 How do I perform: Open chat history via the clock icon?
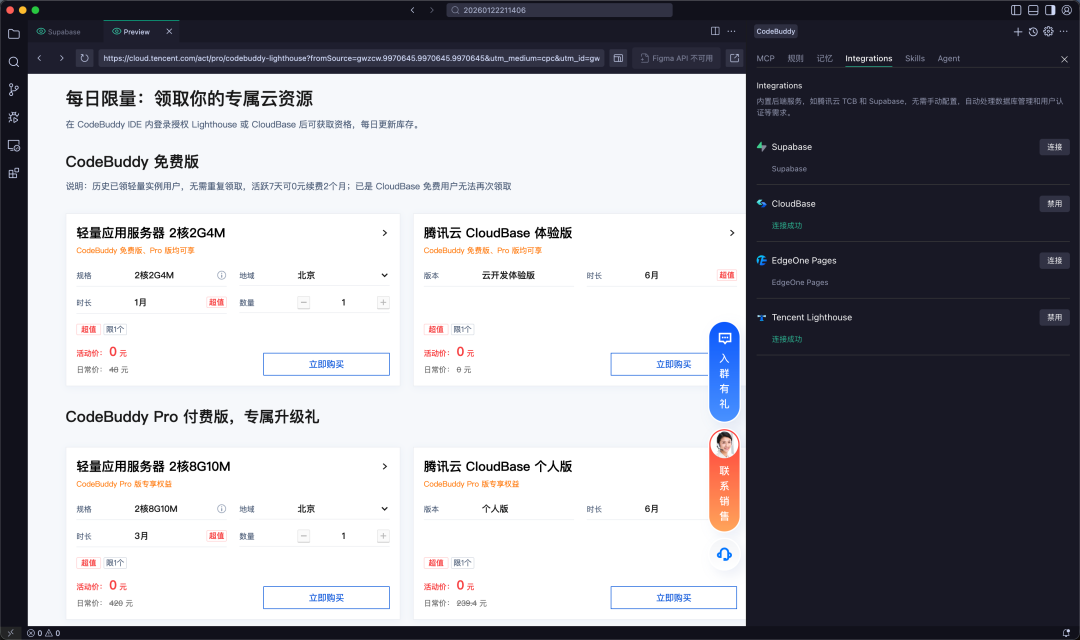(1032, 31)
